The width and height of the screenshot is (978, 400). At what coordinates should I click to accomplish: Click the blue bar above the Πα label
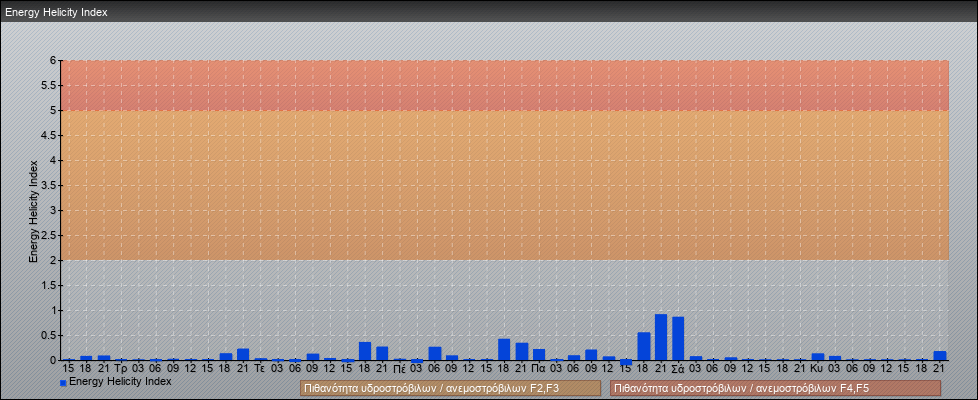click(x=539, y=354)
